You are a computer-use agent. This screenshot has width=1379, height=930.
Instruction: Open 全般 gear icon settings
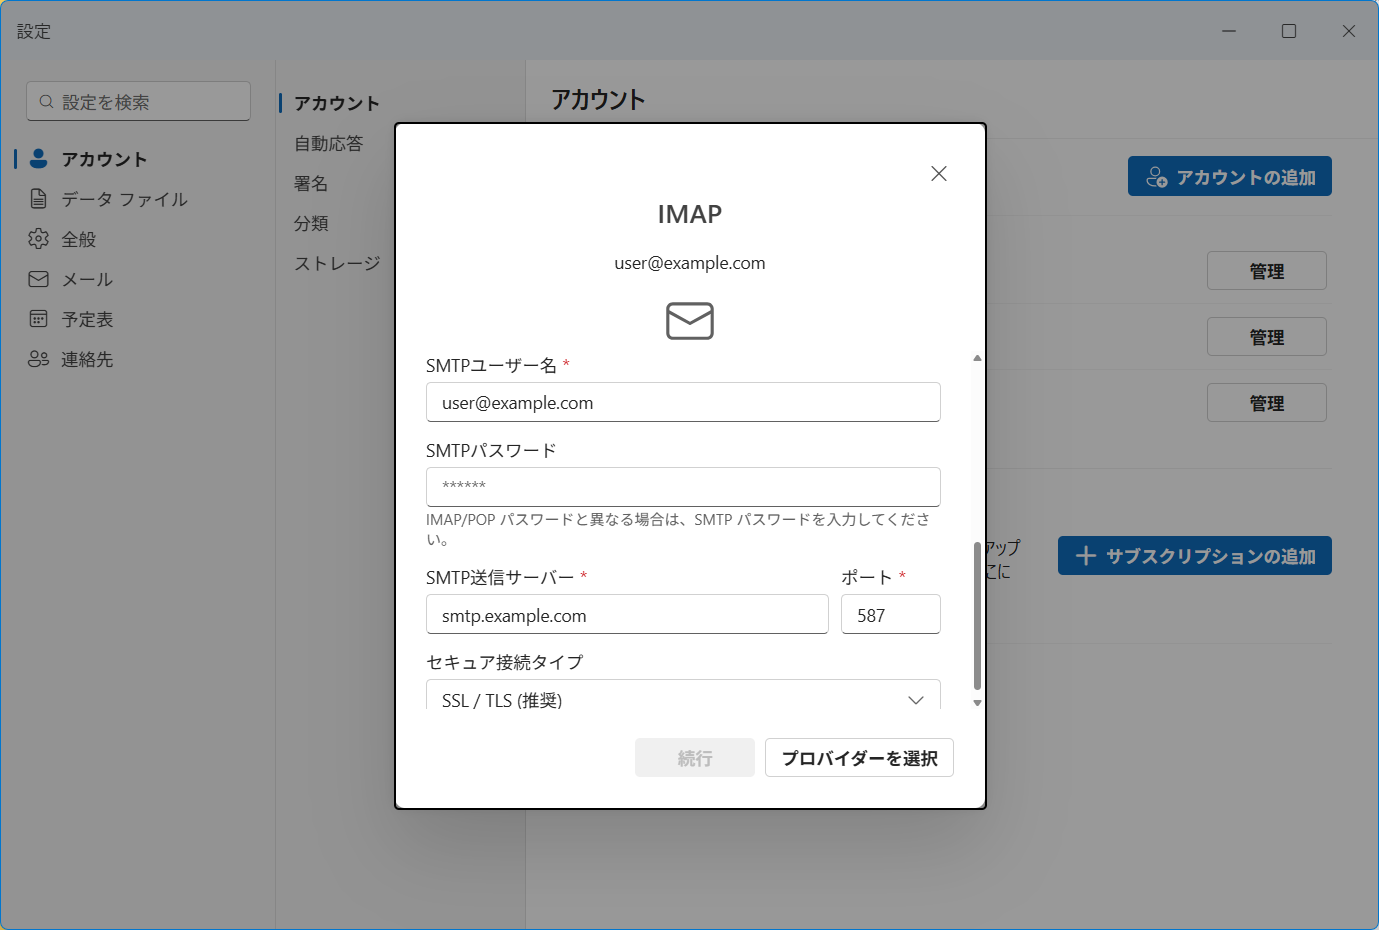click(39, 238)
